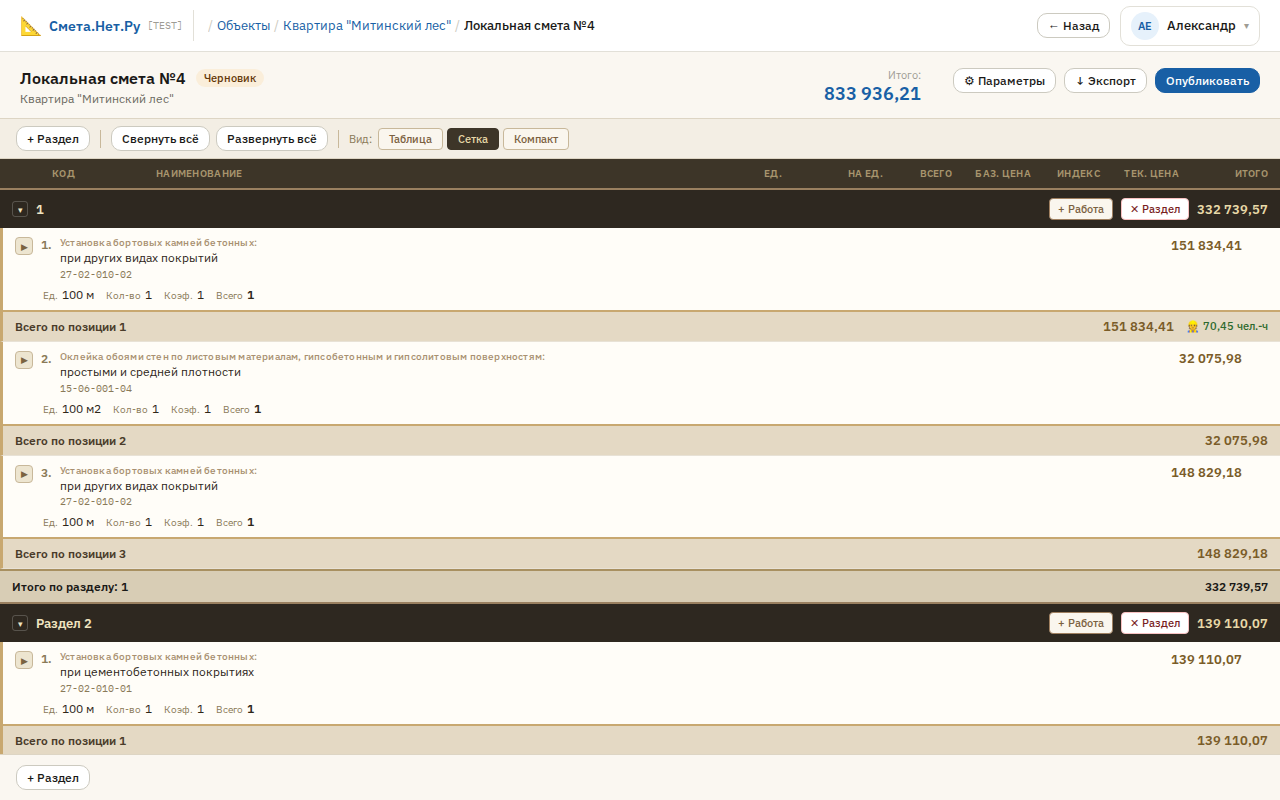
Task: Delete section 1 with × Раздел
Action: (1154, 209)
